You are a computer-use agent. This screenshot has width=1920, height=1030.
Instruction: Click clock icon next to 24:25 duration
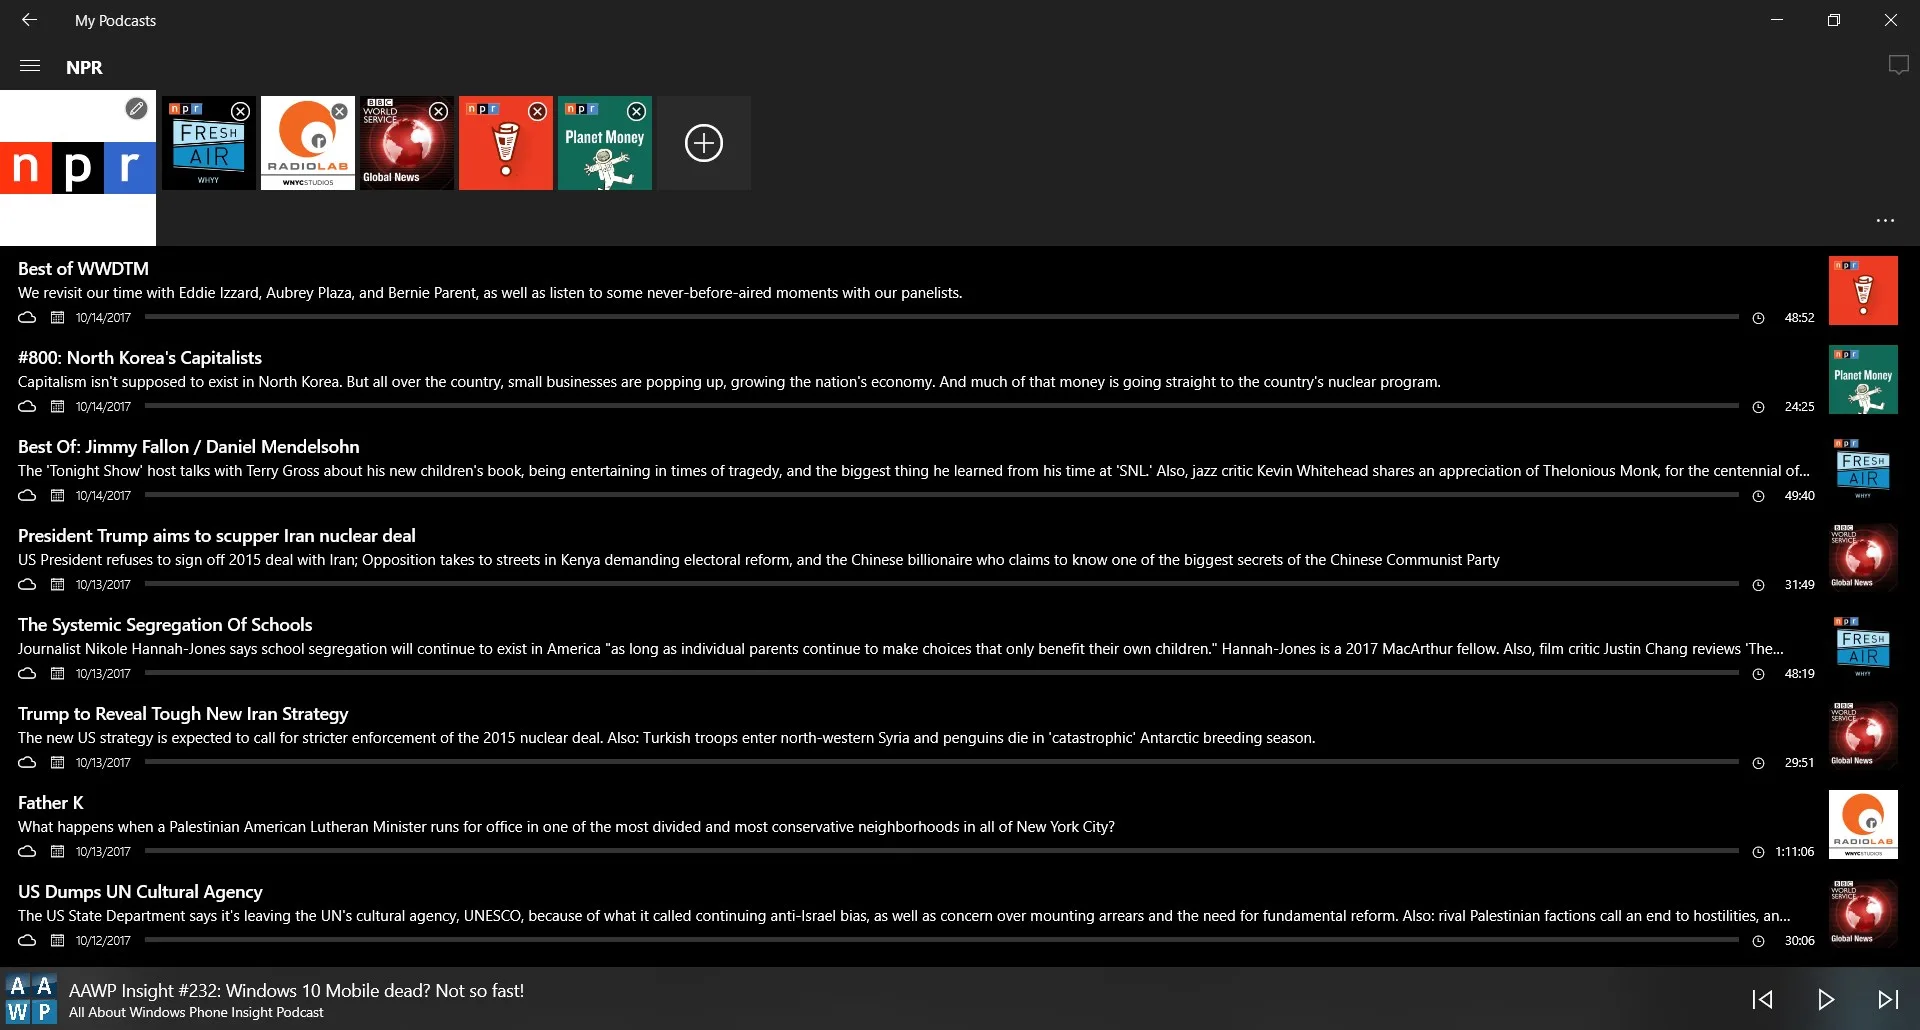pyautogui.click(x=1758, y=407)
